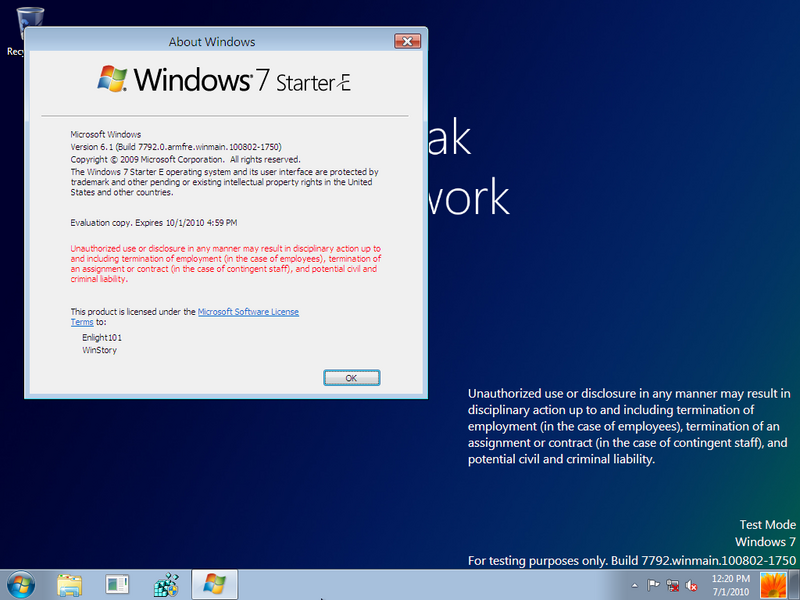This screenshot has height=600, width=800.
Task: Show hidden notification area icons
Action: point(634,585)
